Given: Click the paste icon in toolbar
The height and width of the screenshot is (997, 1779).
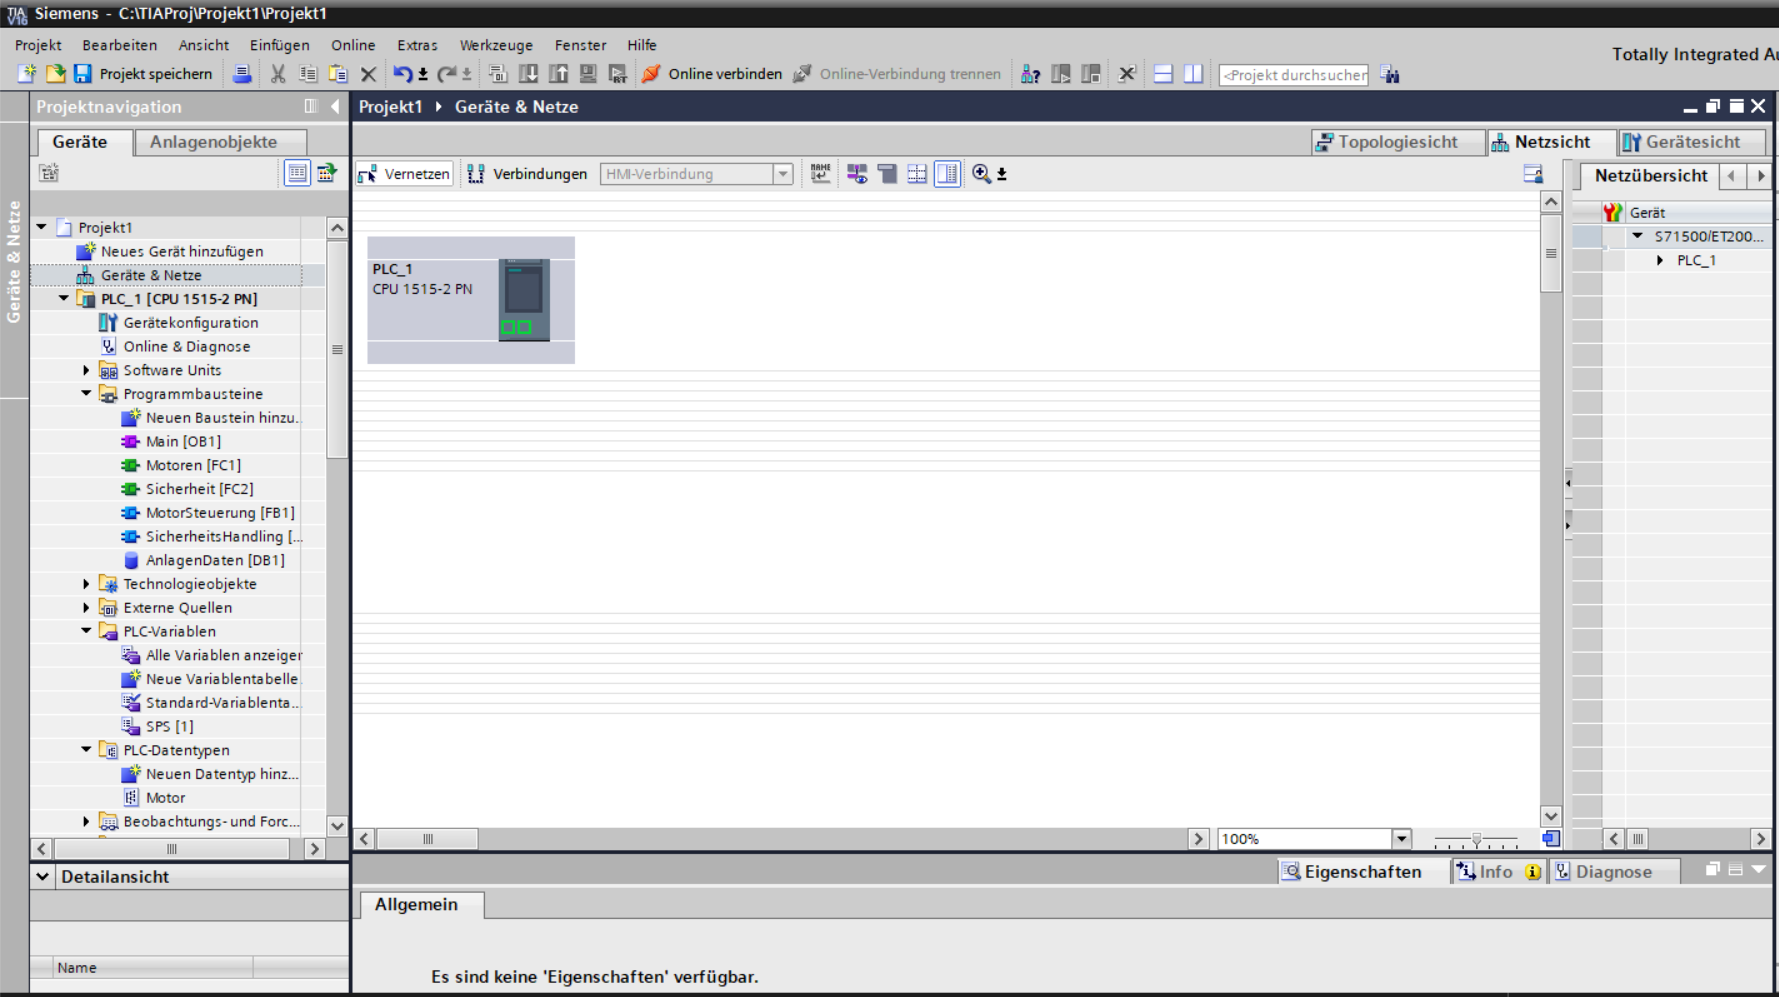Looking at the screenshot, I should click(x=338, y=74).
